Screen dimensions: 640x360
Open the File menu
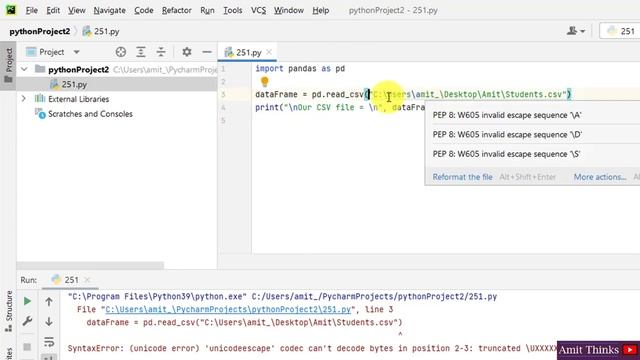pos(31,10)
